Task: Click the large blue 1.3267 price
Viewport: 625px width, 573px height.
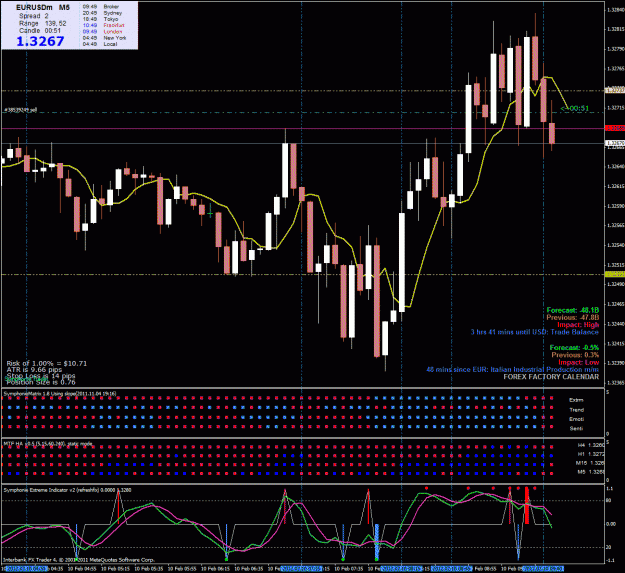Action: point(40,41)
